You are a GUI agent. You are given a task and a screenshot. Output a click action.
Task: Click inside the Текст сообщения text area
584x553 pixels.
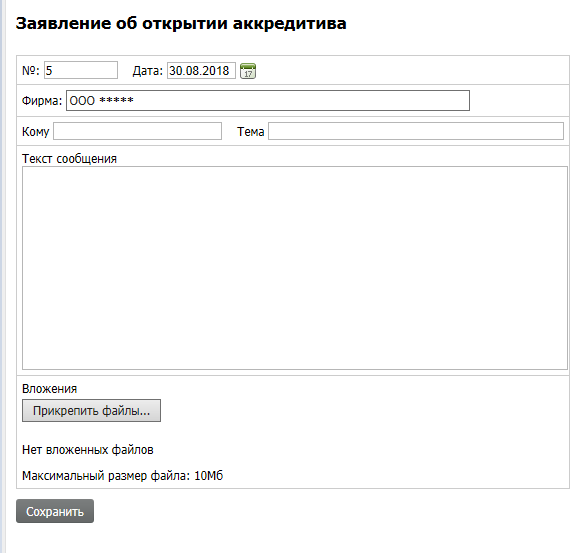click(295, 268)
